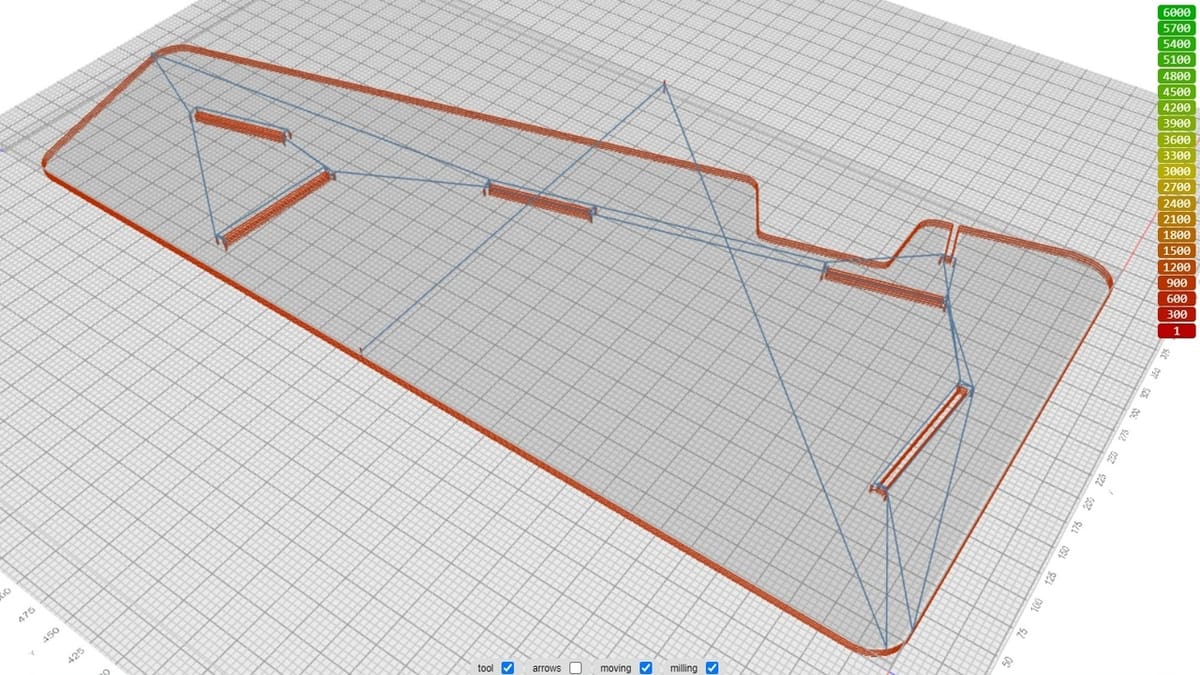Click the 900 legend entry
The width and height of the screenshot is (1200, 675).
[x=1176, y=283]
